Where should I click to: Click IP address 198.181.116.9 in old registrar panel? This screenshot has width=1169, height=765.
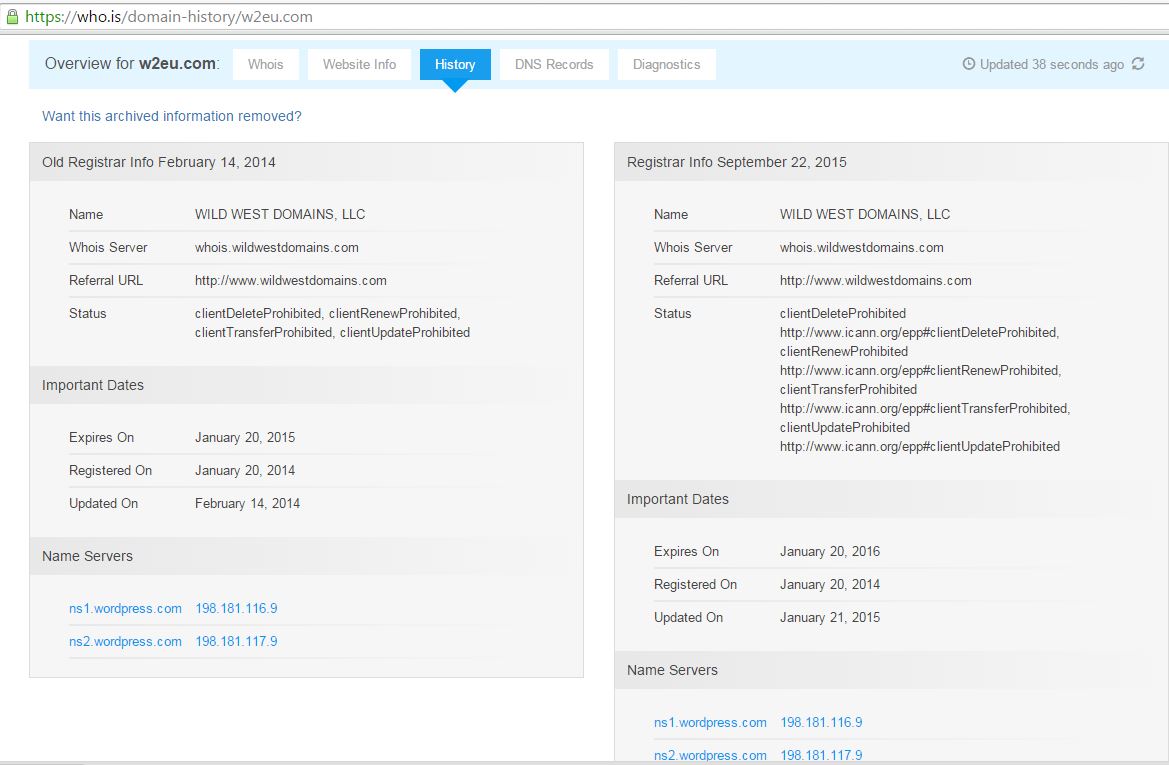coord(236,608)
